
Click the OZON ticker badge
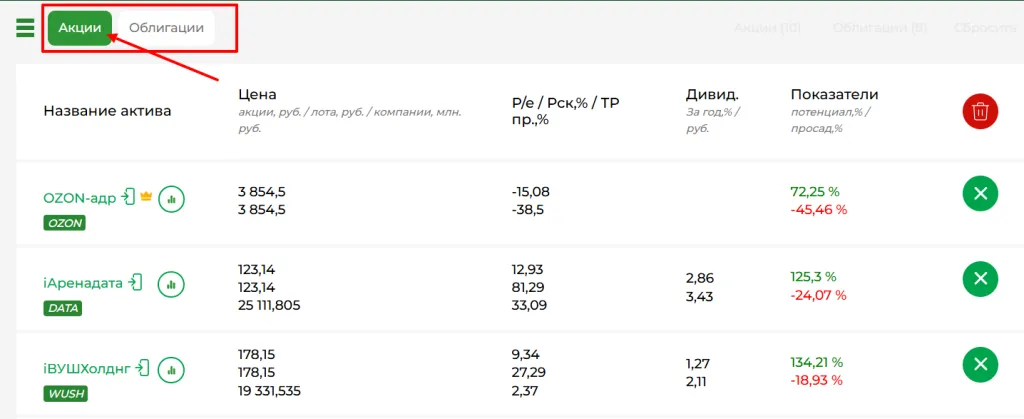pyautogui.click(x=64, y=223)
